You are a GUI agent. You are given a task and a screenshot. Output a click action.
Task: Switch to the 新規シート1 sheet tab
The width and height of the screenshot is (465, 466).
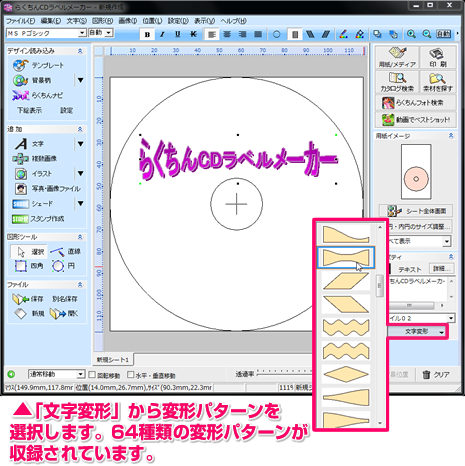[x=113, y=360]
